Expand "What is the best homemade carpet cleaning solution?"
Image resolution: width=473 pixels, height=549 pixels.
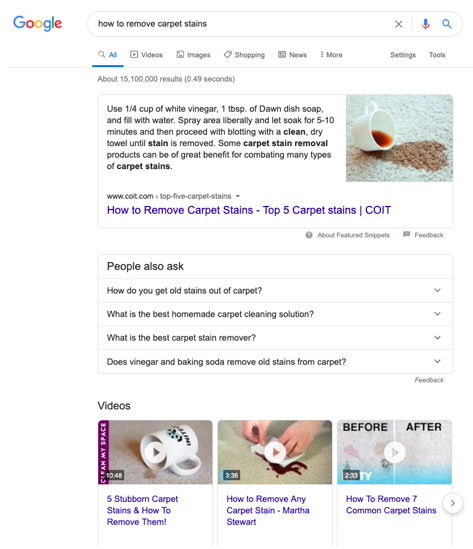(275, 314)
